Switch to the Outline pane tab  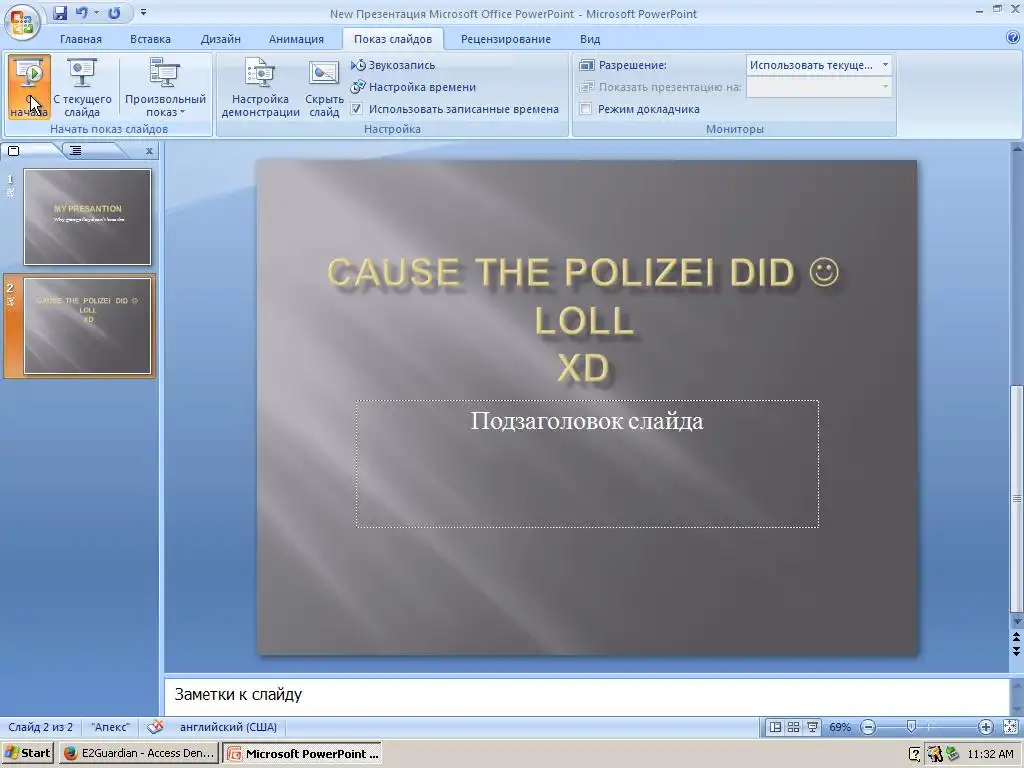(76, 151)
